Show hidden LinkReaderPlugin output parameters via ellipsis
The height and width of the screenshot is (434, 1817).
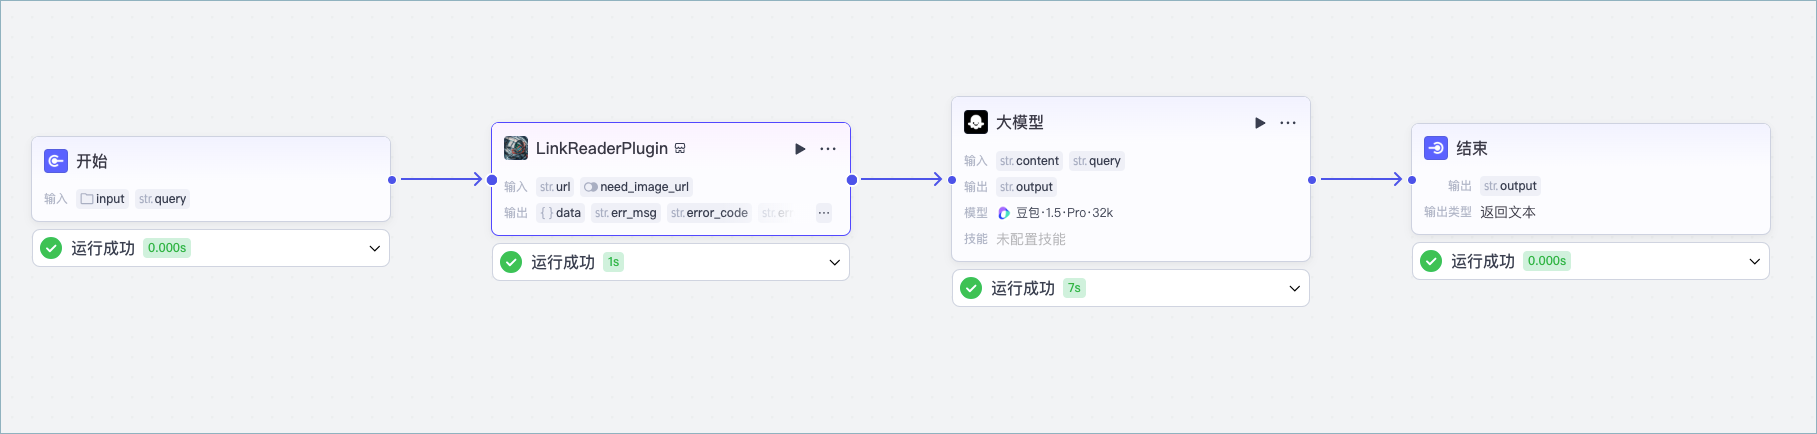[824, 213]
